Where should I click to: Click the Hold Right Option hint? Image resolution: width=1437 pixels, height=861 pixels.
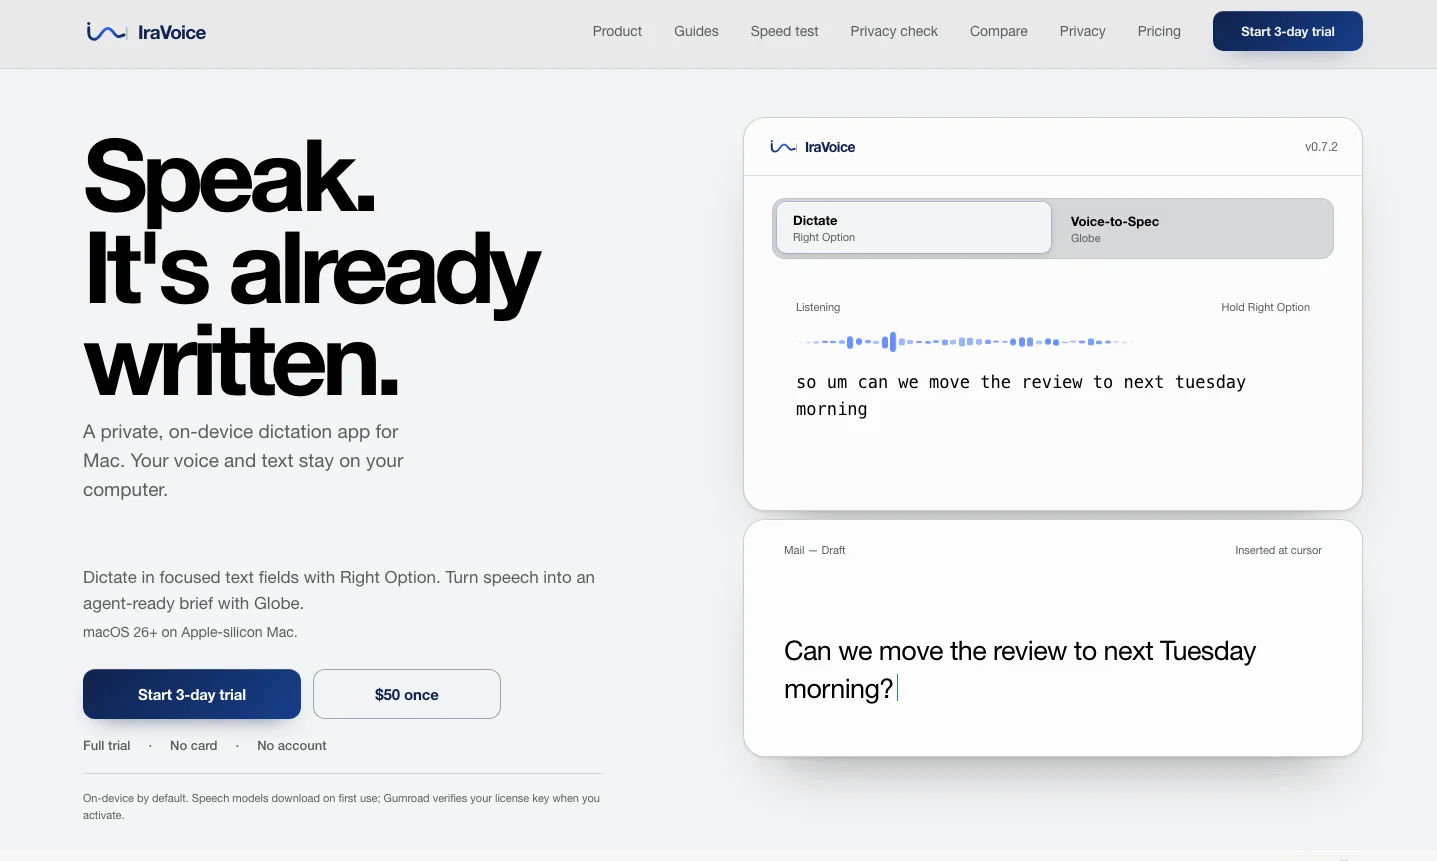[1265, 307]
